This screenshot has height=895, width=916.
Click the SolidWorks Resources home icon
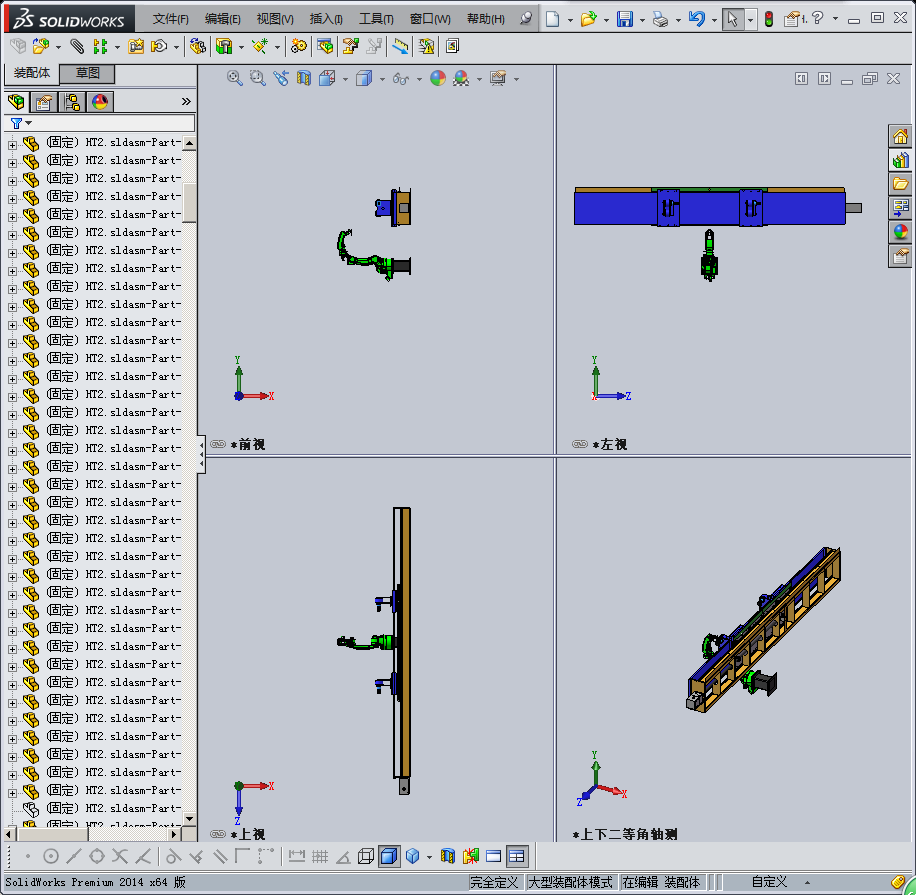point(900,136)
